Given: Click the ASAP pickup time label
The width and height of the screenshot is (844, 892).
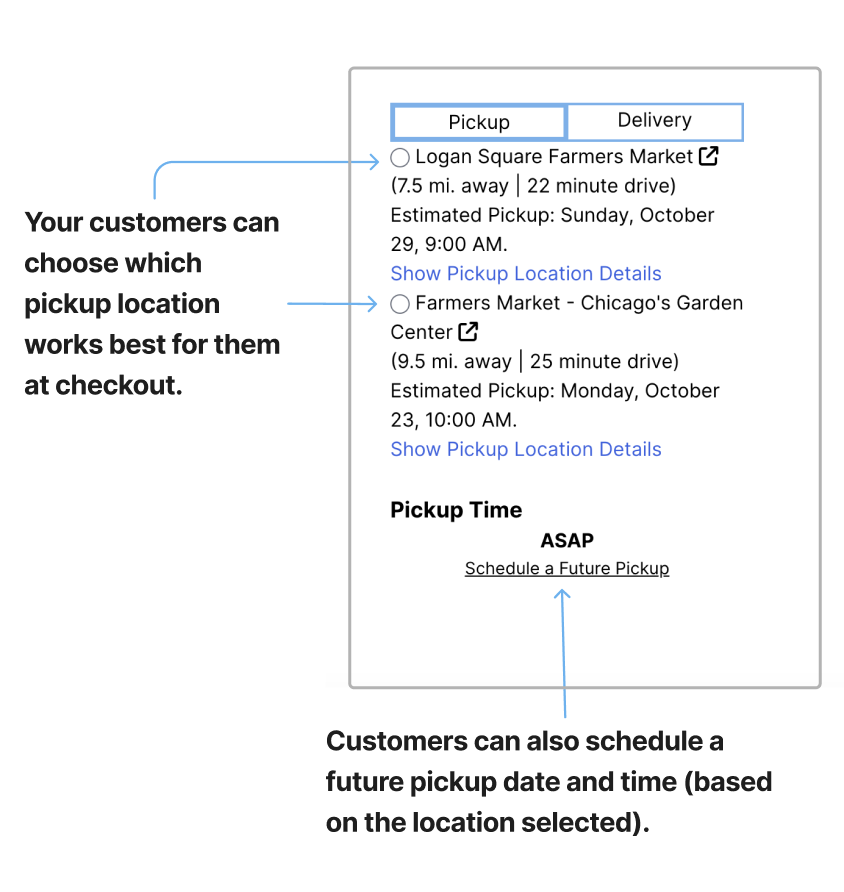Looking at the screenshot, I should (x=567, y=541).
